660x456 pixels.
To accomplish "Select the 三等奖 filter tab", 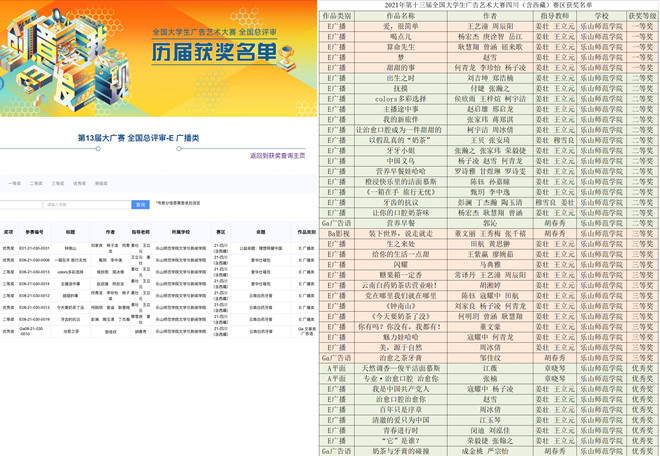I will click(58, 184).
